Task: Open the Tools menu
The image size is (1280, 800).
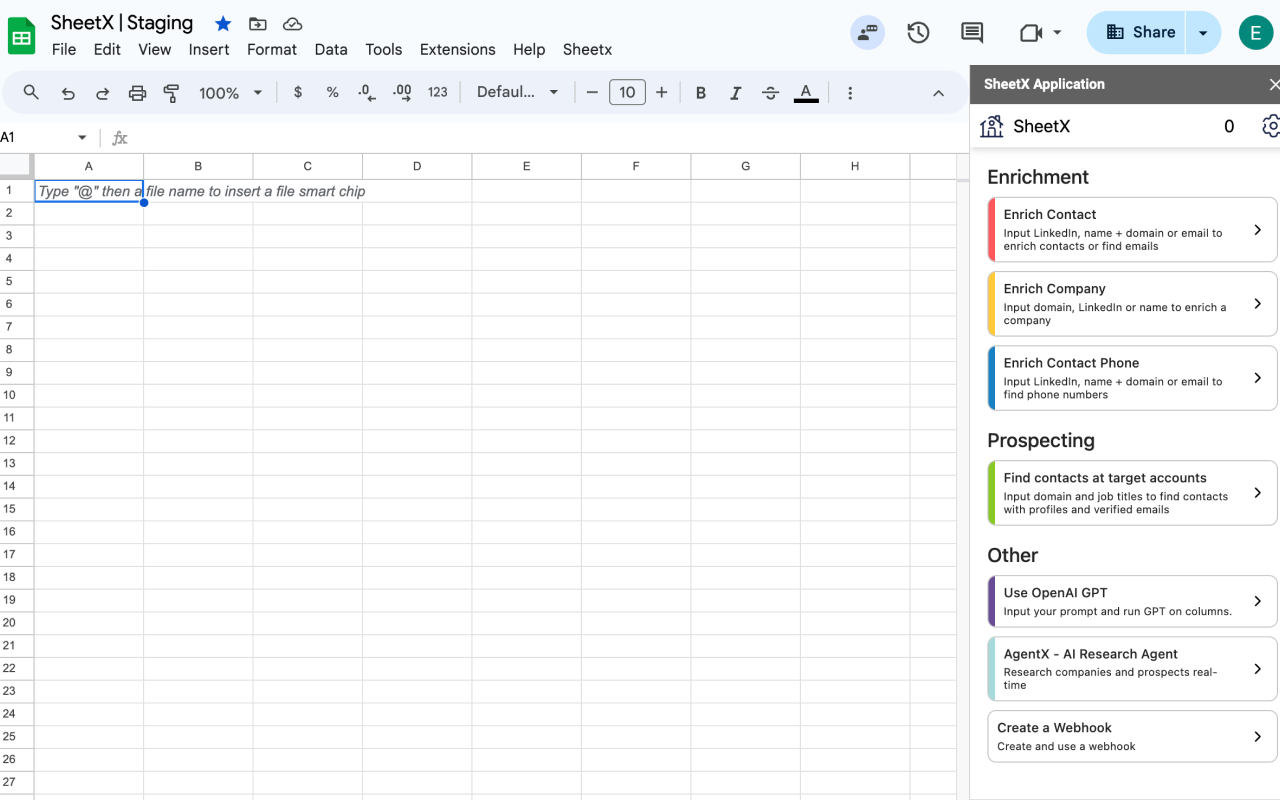Action: tap(384, 49)
